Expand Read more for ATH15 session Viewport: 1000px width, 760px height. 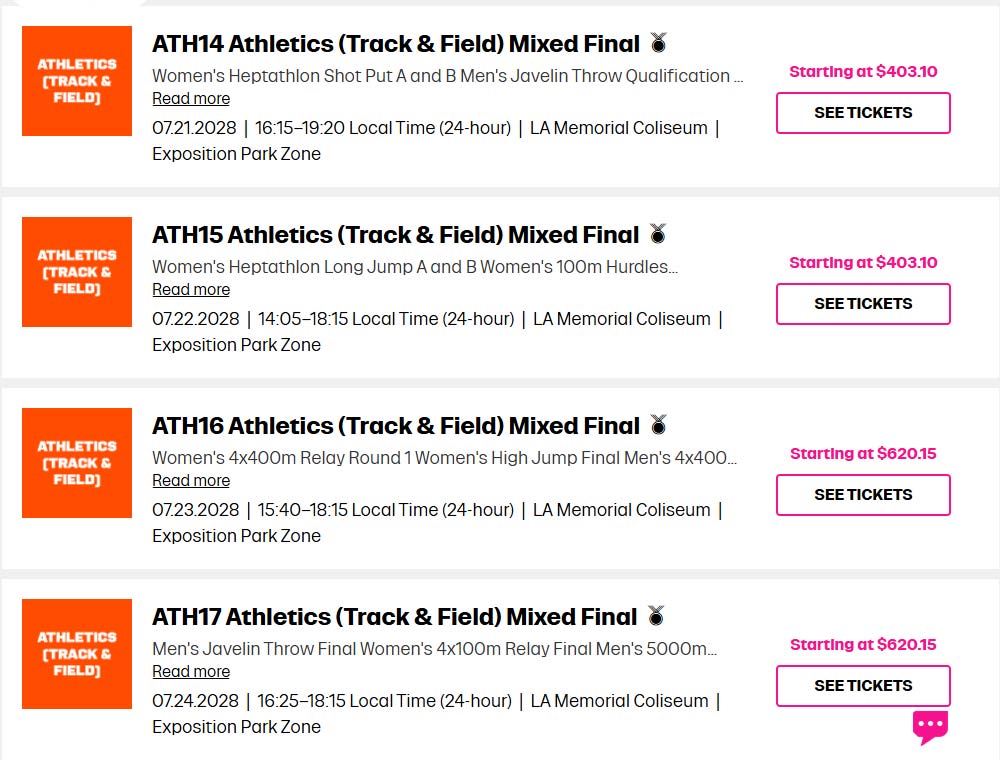pos(191,289)
